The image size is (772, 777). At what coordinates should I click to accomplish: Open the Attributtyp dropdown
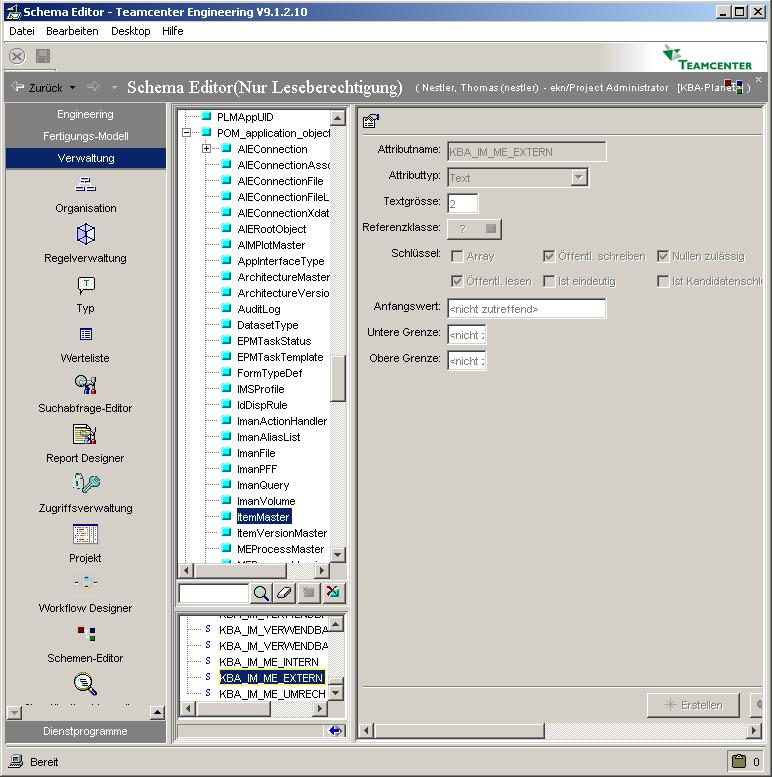coord(578,177)
